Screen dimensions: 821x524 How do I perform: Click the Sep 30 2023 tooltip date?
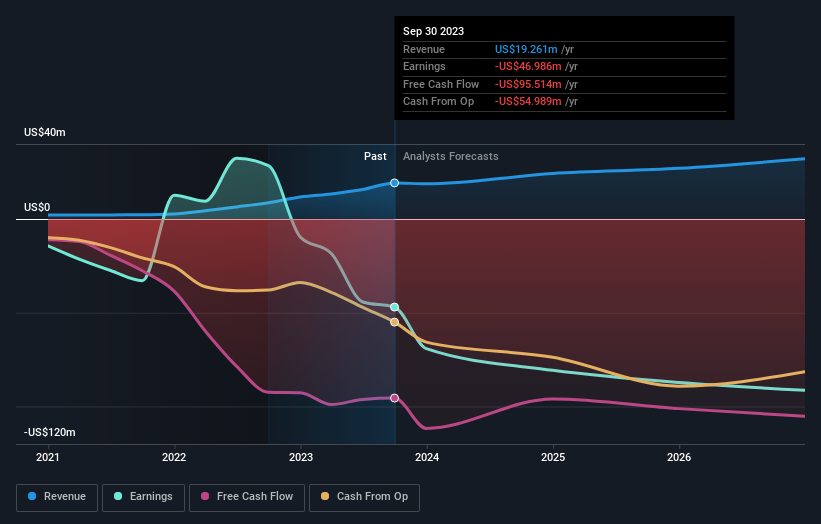click(x=433, y=31)
